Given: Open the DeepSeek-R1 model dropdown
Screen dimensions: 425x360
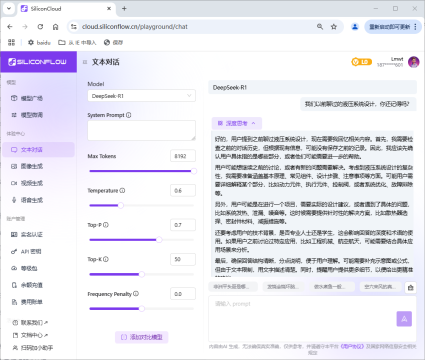Looking at the screenshot, I should (x=142, y=96).
